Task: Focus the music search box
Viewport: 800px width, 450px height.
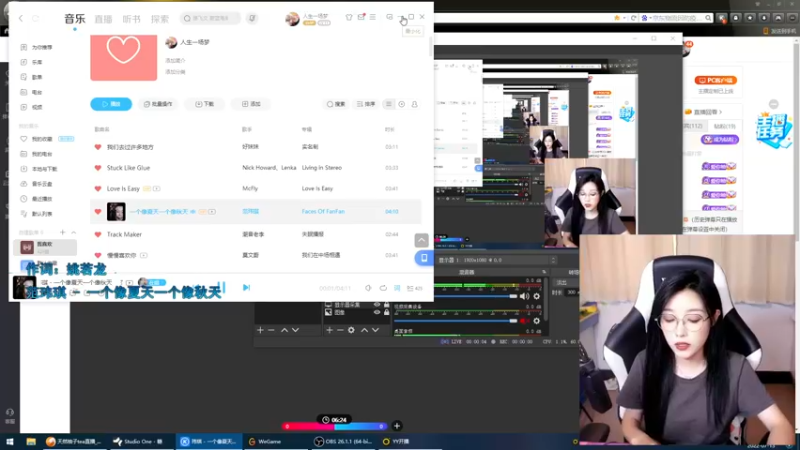Action: click(210, 18)
